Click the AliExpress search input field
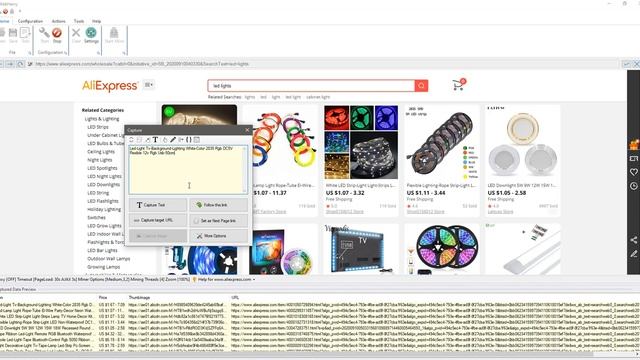Viewport: 640px width, 360px height. point(311,86)
